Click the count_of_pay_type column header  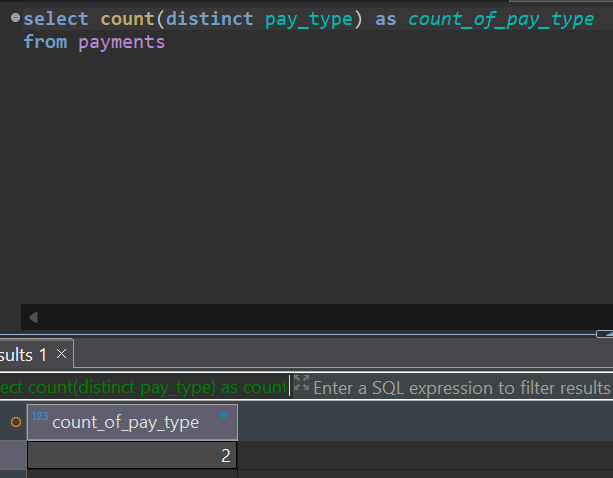click(132, 422)
